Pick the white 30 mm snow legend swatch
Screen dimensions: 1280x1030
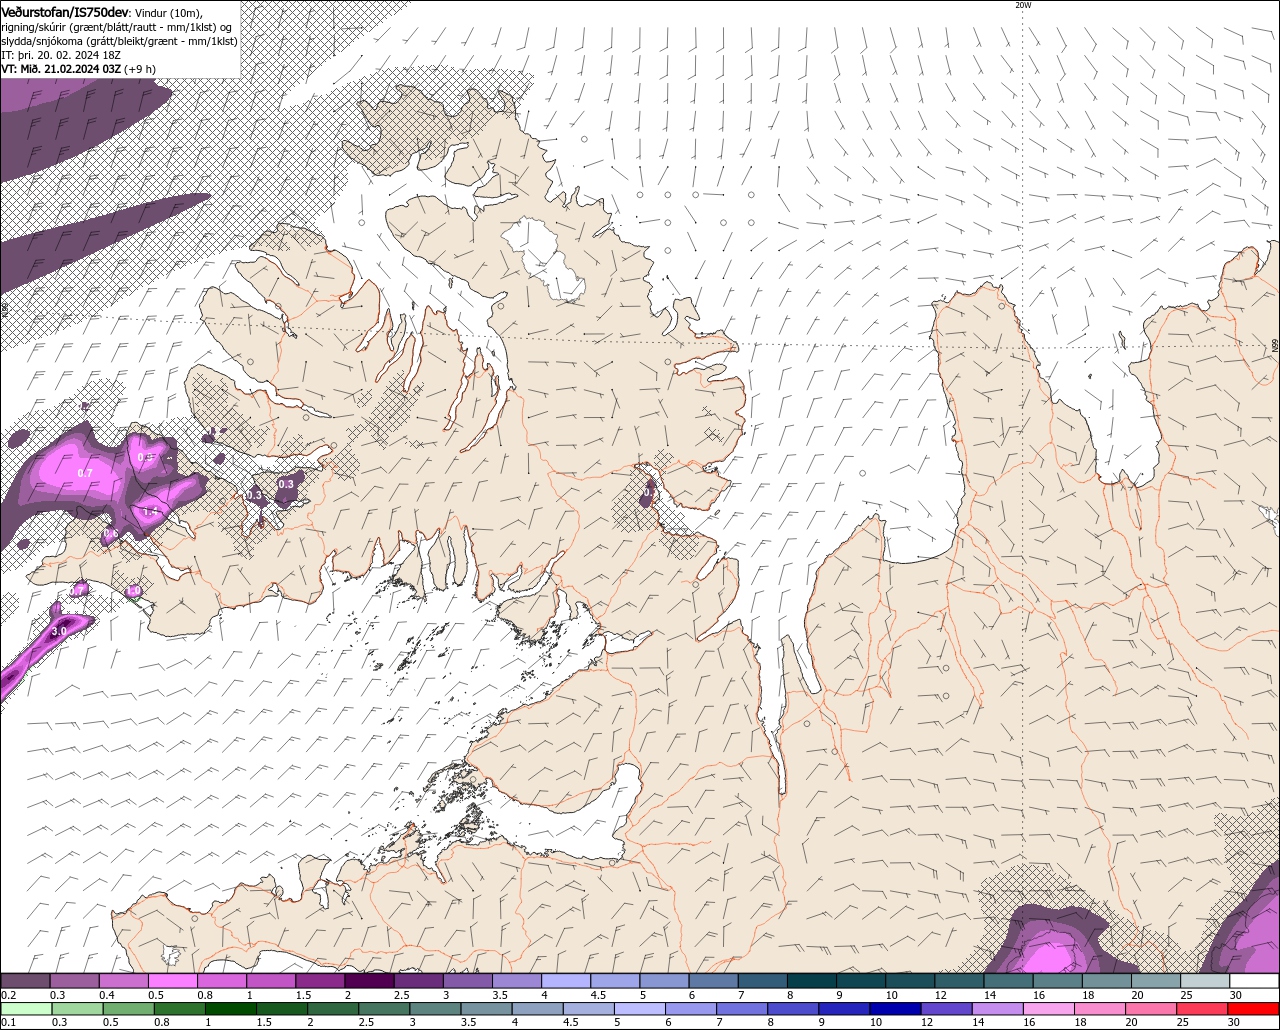tap(1254, 981)
